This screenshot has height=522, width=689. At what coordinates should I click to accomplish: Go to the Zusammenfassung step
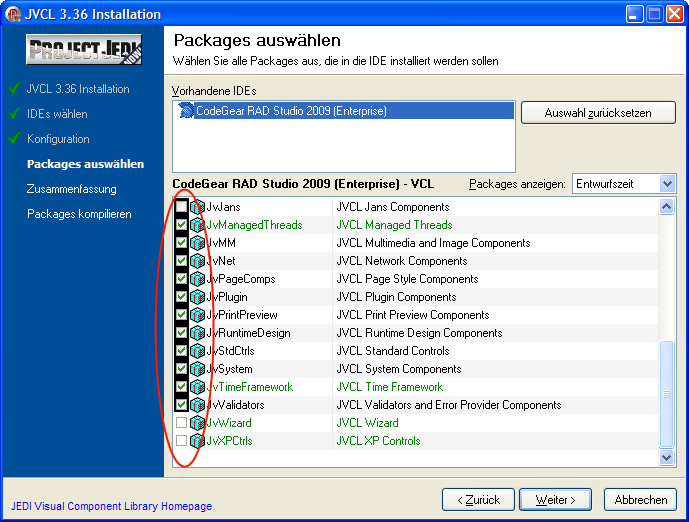pyautogui.click(x=72, y=189)
